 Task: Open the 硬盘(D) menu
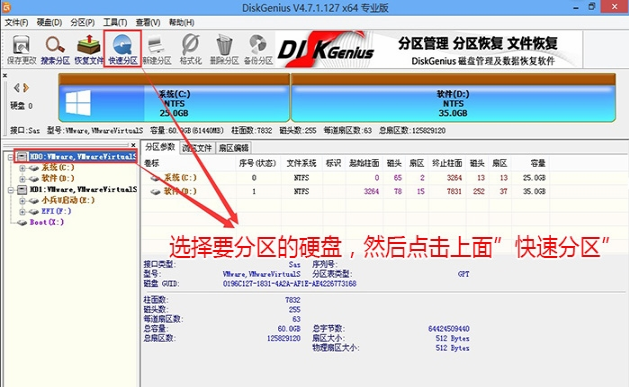pyautogui.click(x=49, y=22)
